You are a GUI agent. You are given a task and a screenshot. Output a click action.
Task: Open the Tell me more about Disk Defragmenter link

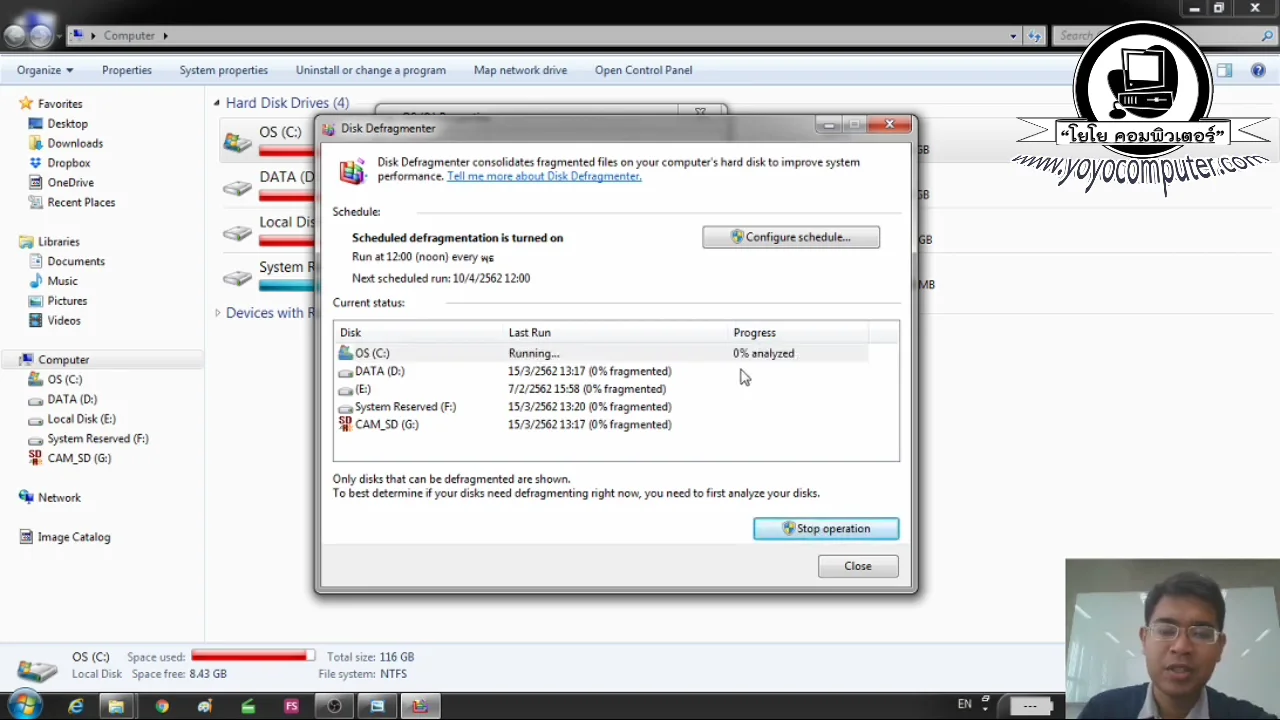click(543, 176)
